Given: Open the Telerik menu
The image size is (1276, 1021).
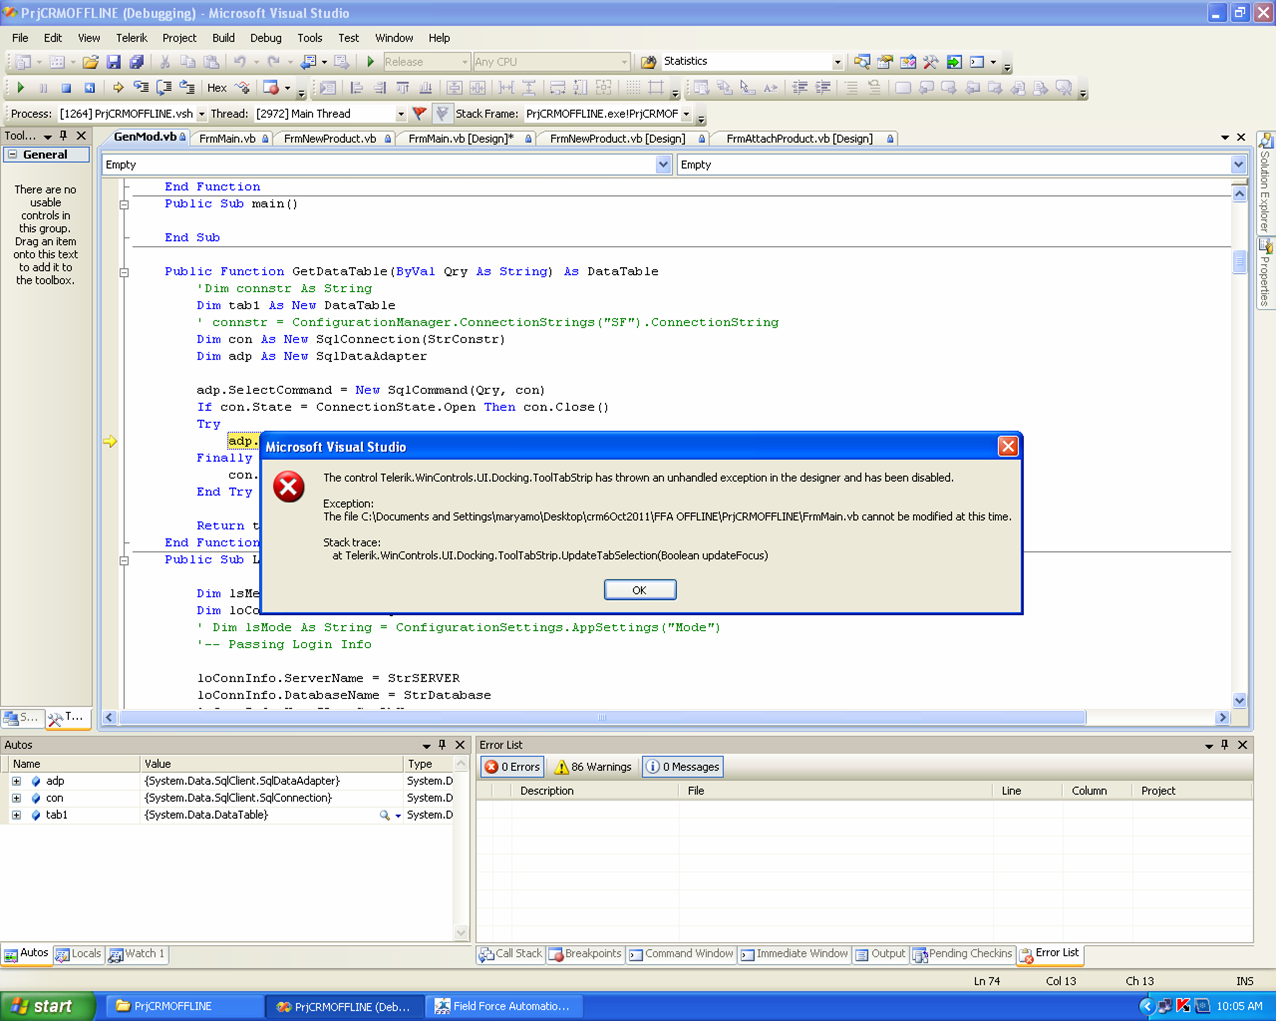Looking at the screenshot, I should click(x=131, y=38).
